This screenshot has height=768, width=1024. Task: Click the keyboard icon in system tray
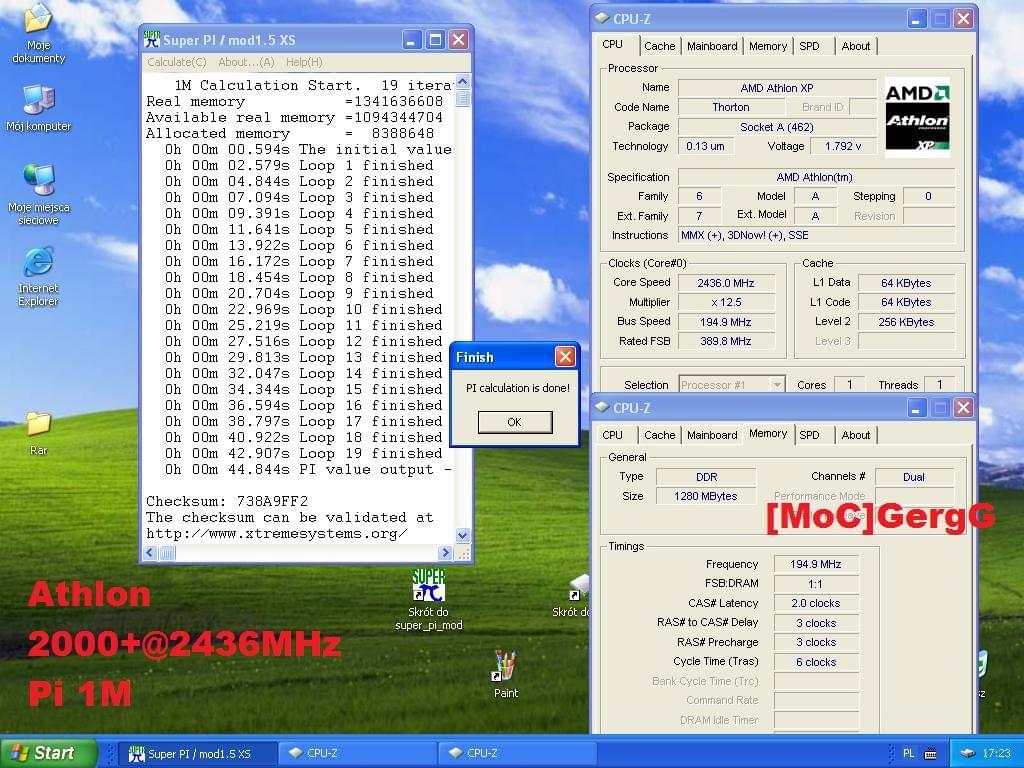(x=931, y=754)
